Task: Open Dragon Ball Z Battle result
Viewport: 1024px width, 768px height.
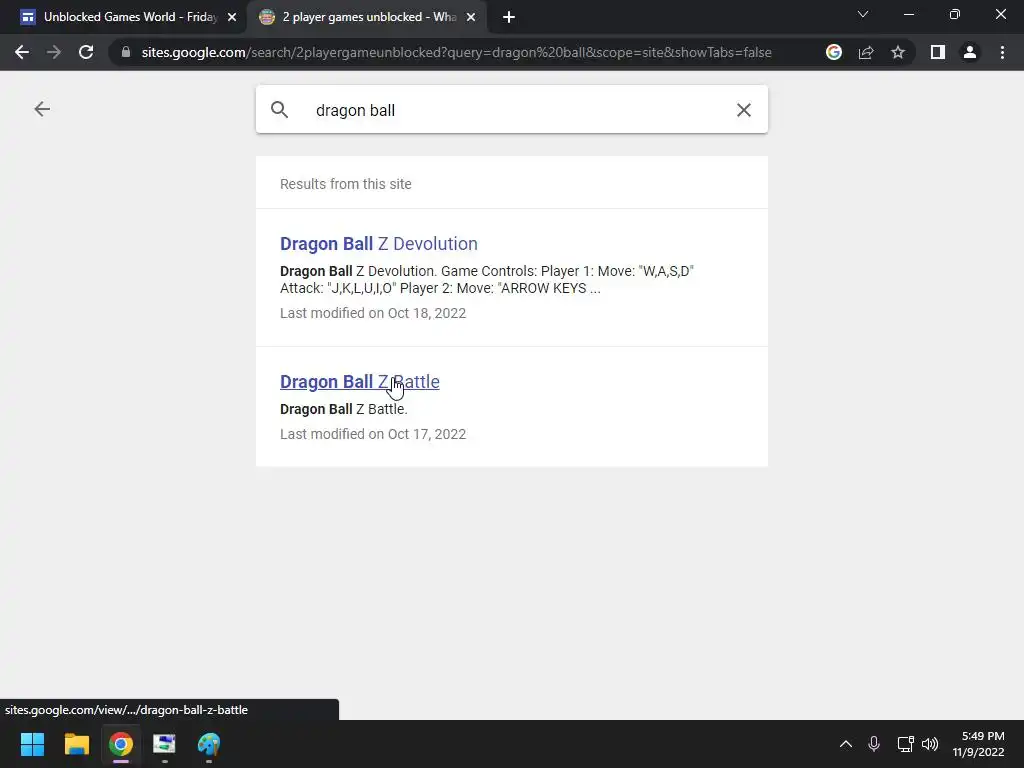Action: point(360,381)
